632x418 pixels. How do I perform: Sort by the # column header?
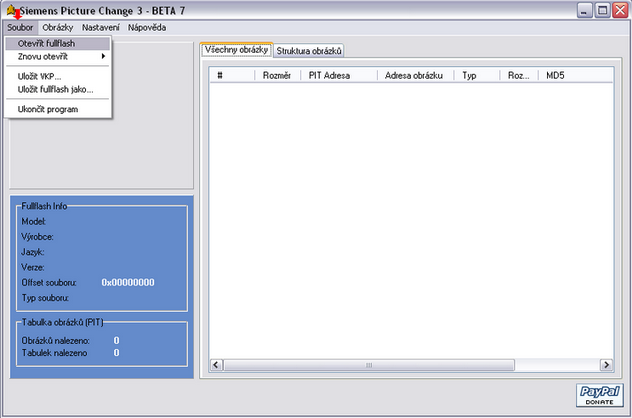click(232, 75)
